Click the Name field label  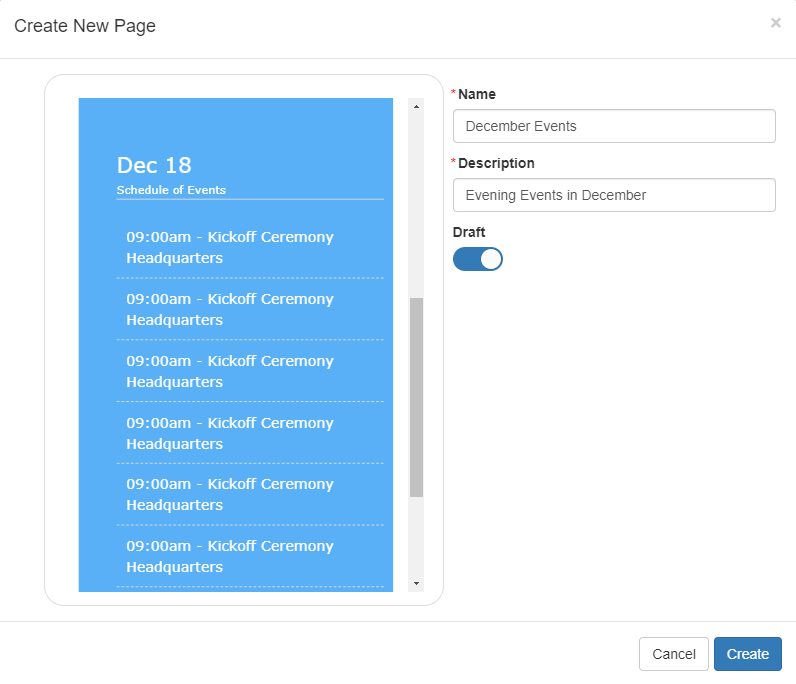click(477, 94)
